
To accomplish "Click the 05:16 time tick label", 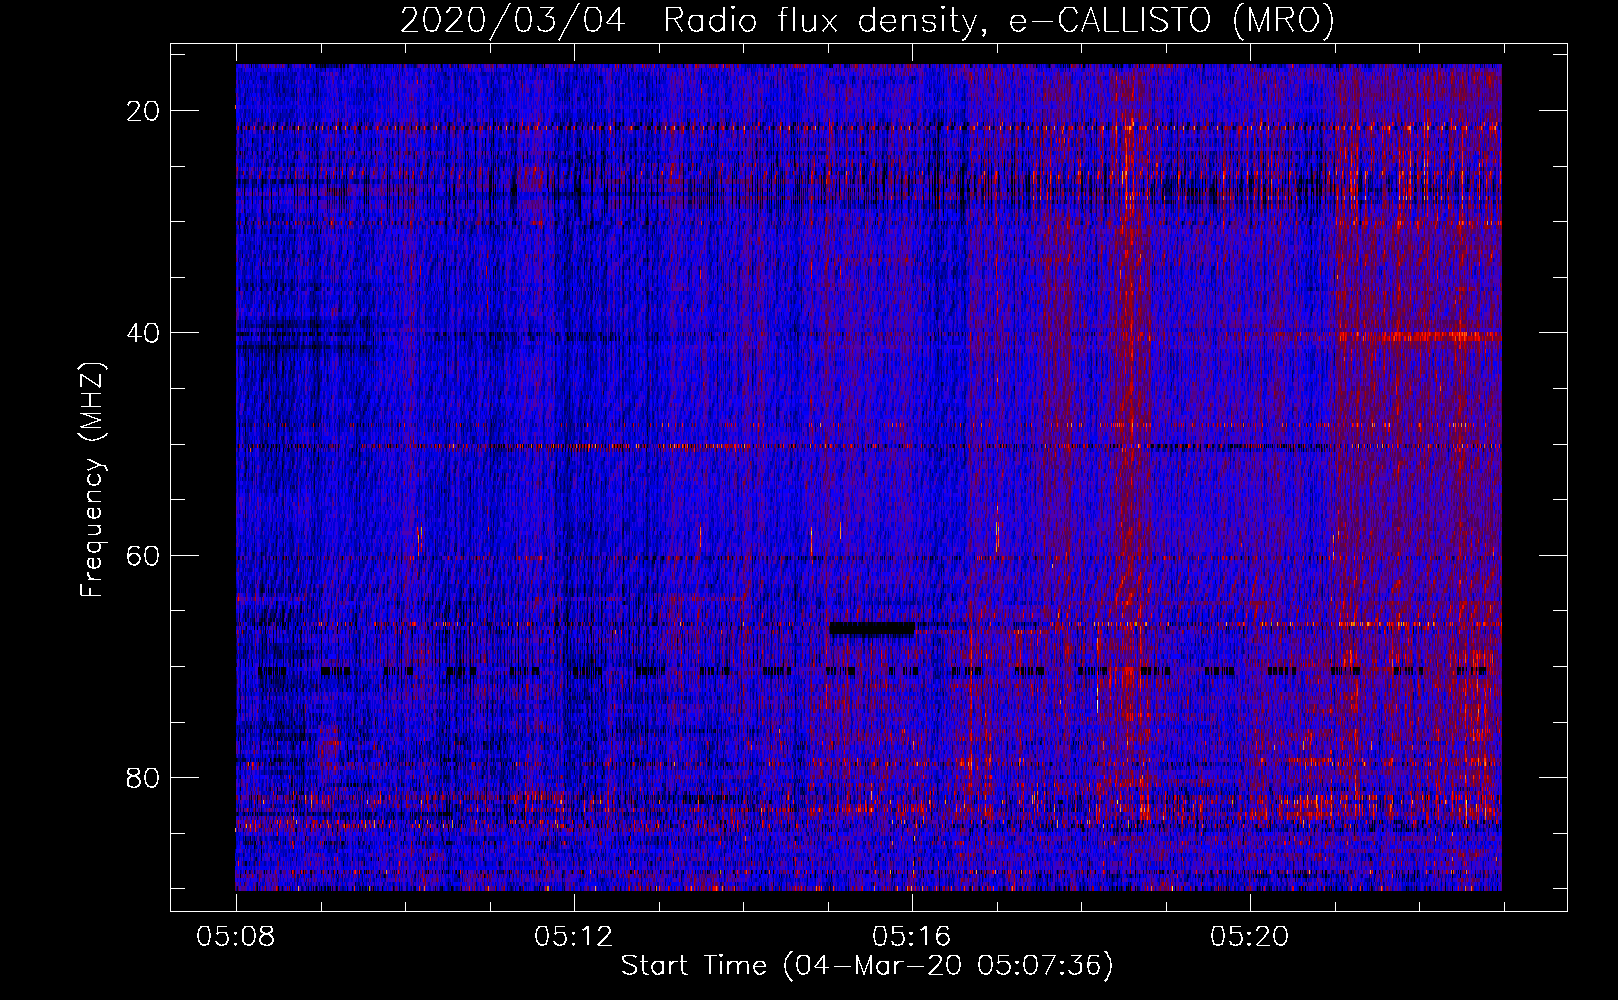I will [x=911, y=937].
